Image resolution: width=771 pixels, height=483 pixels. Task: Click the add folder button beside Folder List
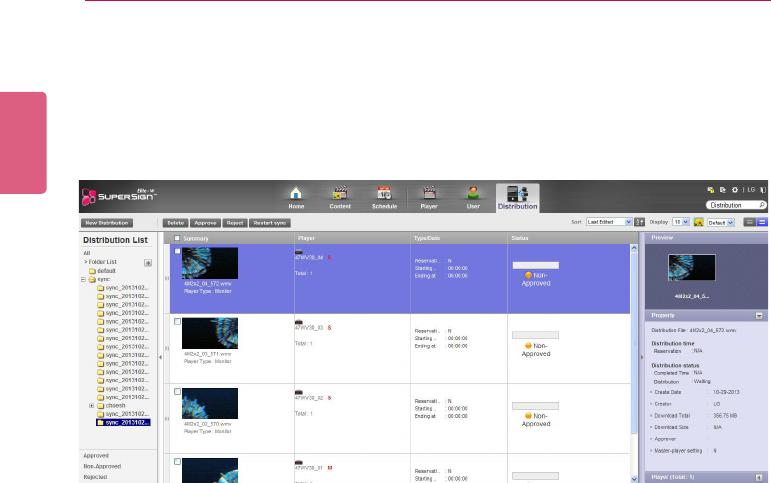coord(148,263)
